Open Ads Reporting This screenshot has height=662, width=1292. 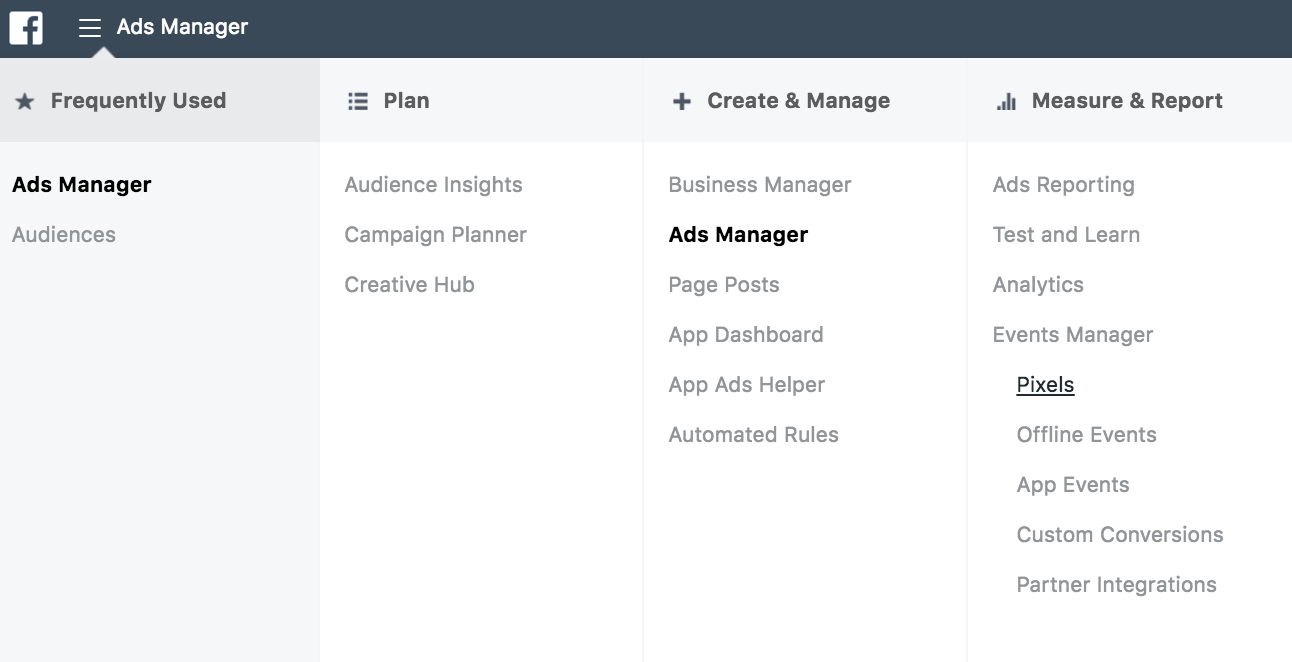[1063, 185]
